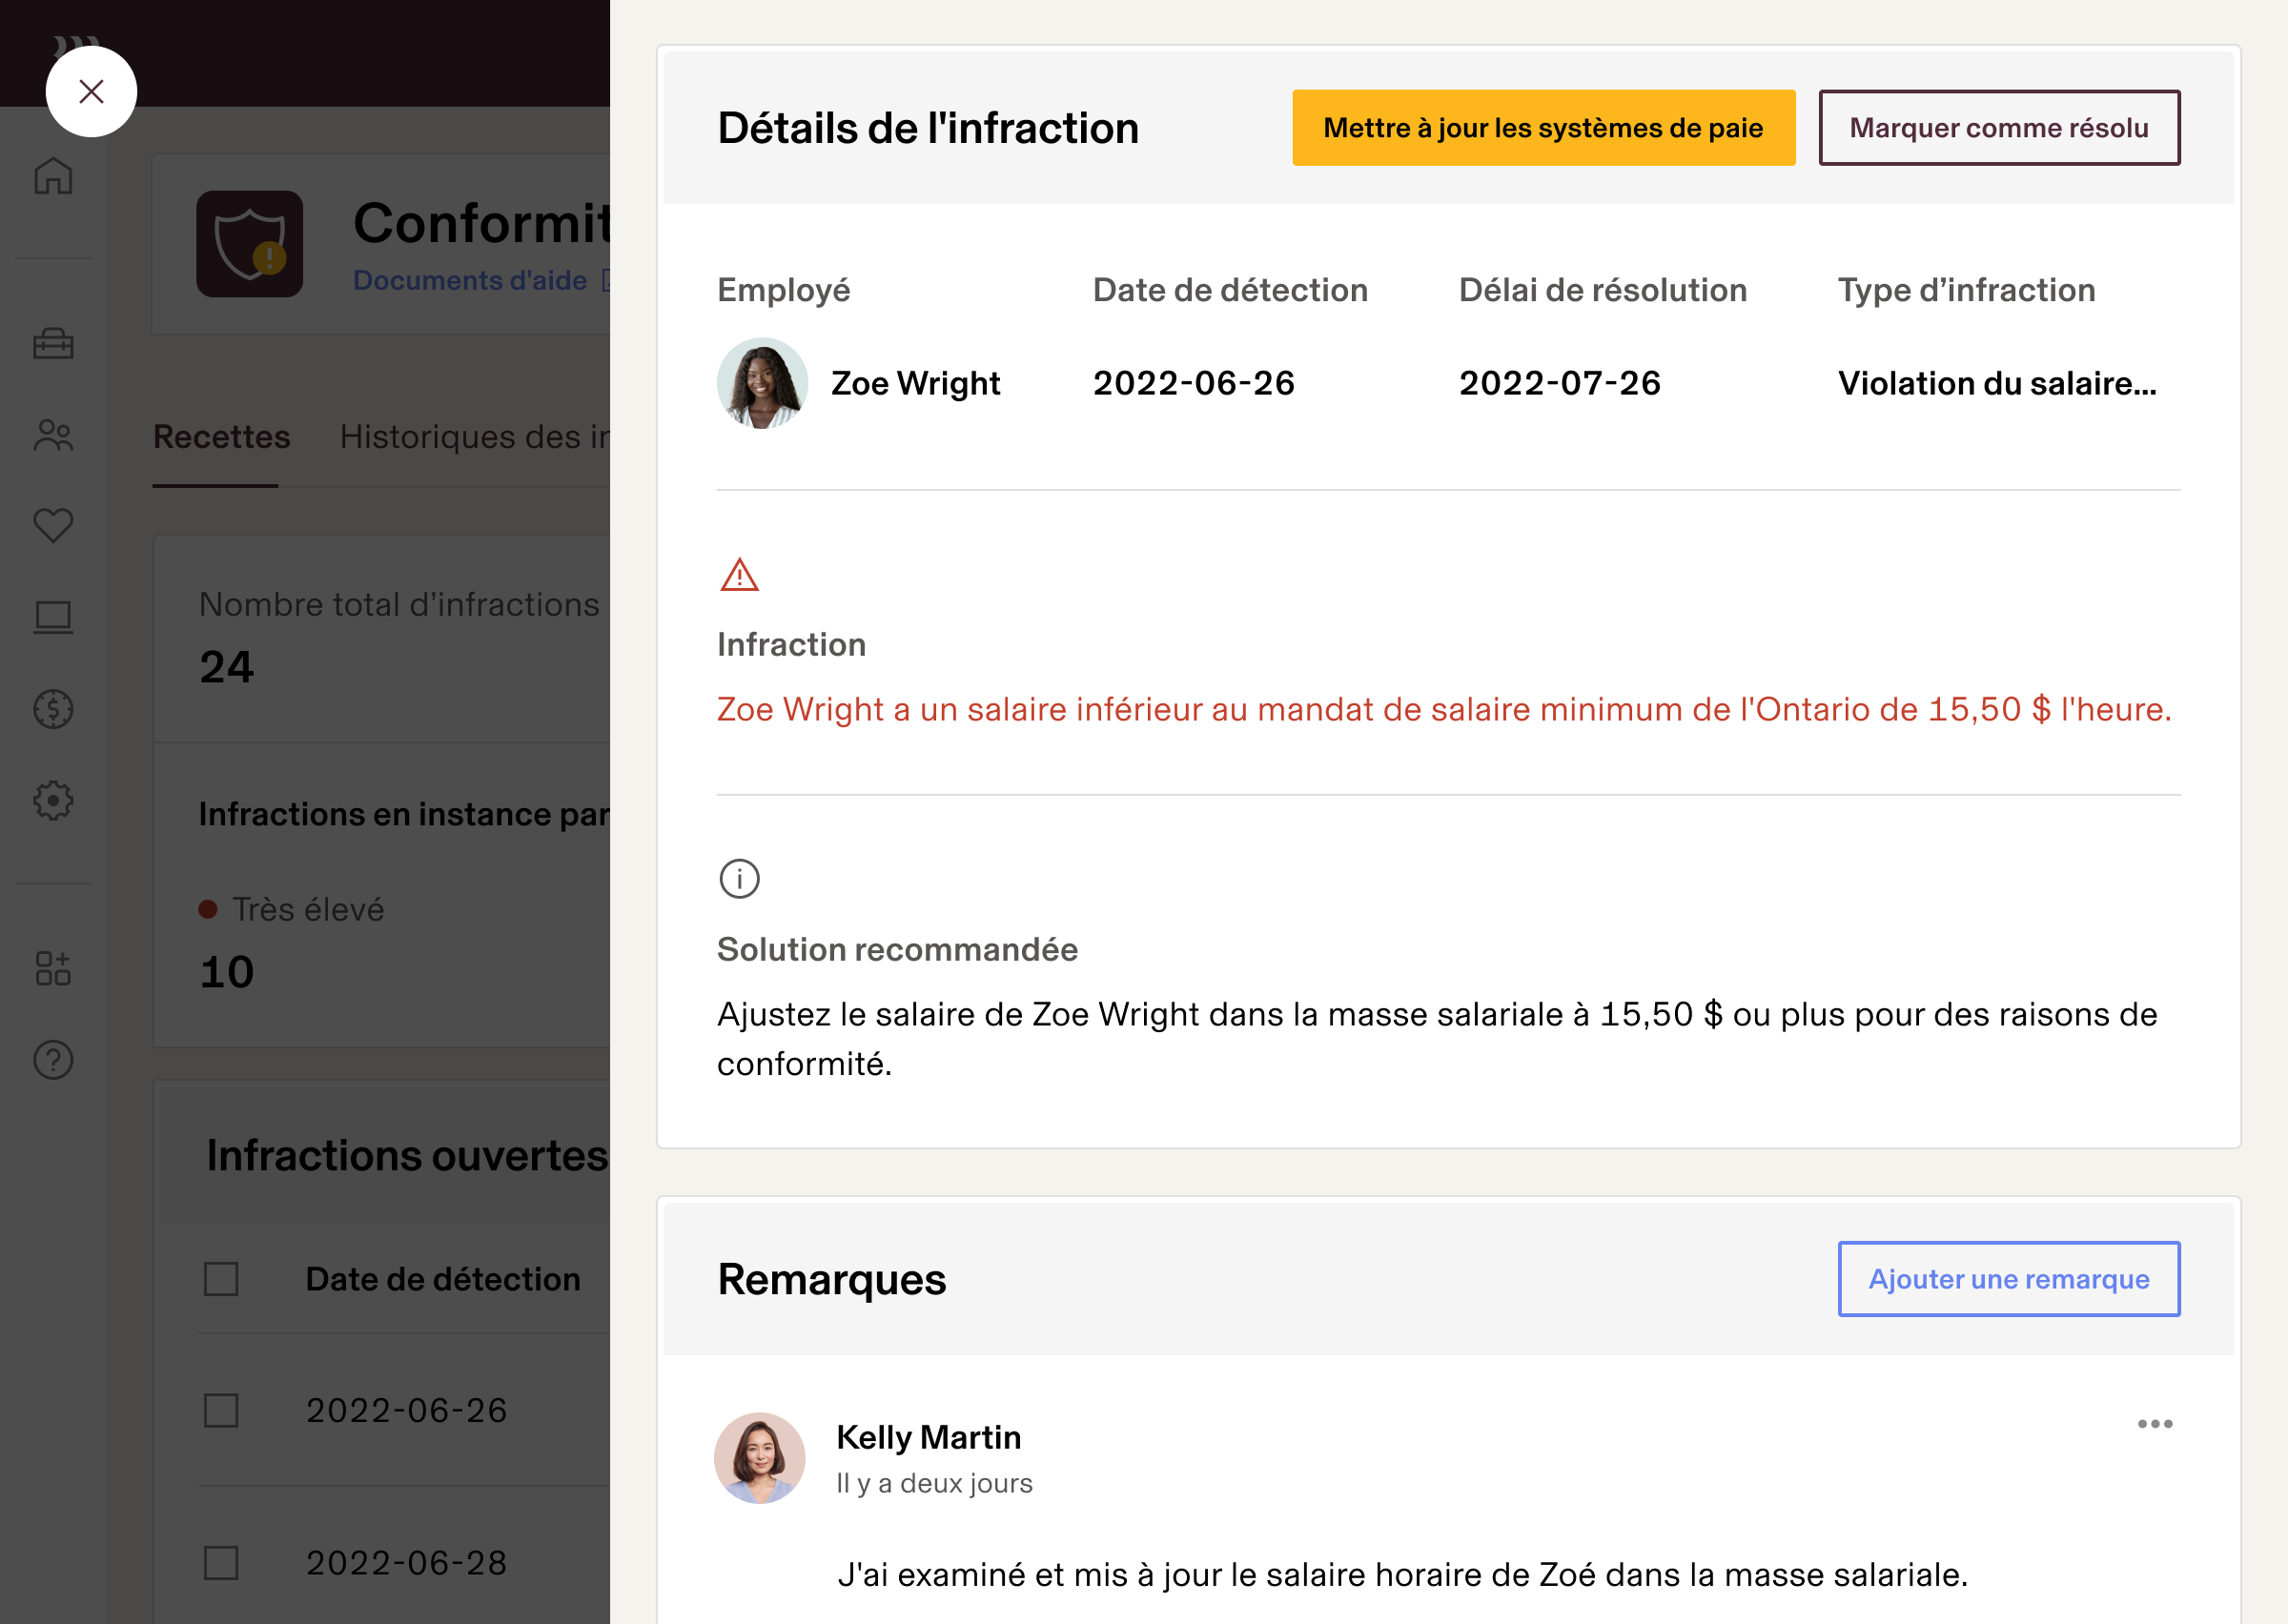
Task: Click the heart (benefits) sidebar icon
Action: 53,524
